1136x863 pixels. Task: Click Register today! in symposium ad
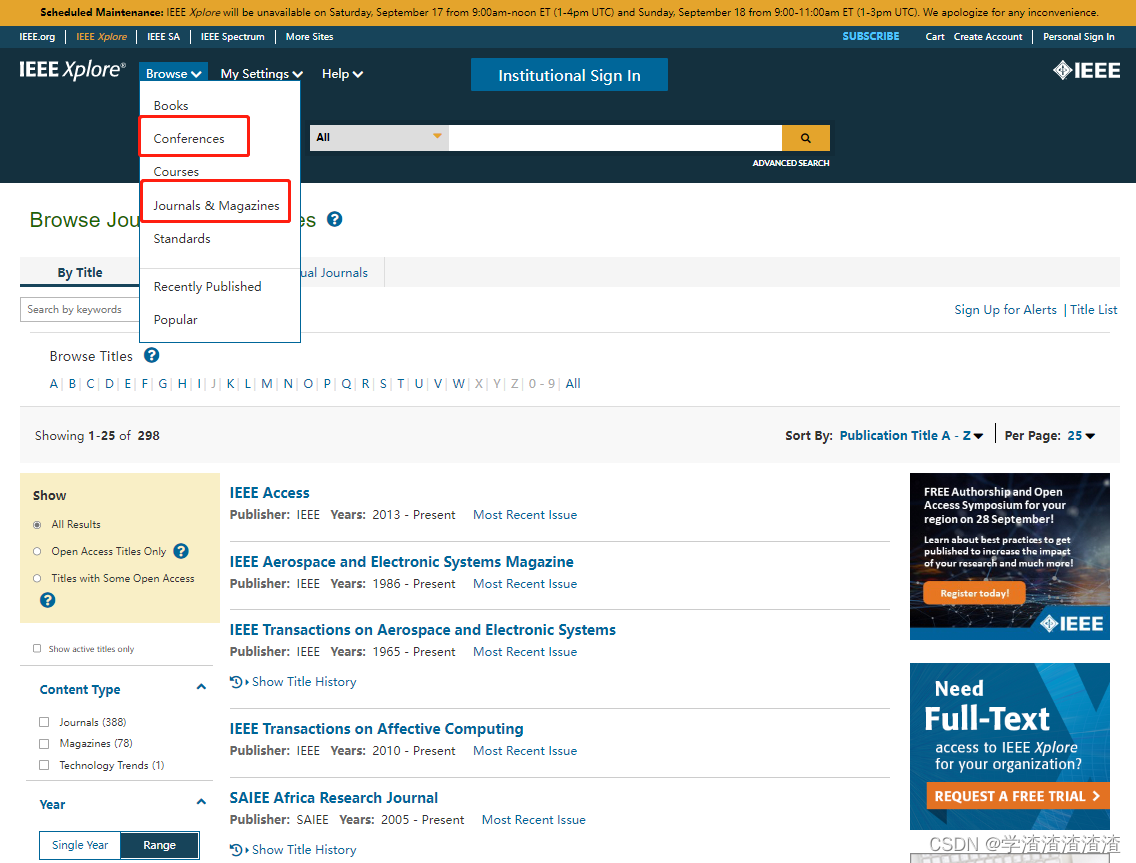click(974, 593)
